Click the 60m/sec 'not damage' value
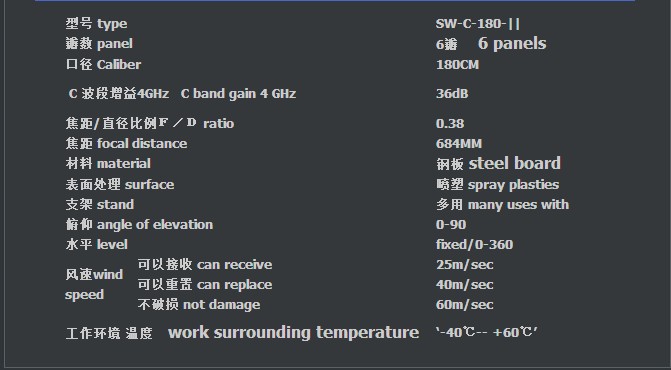This screenshot has height=370, width=671. (464, 305)
